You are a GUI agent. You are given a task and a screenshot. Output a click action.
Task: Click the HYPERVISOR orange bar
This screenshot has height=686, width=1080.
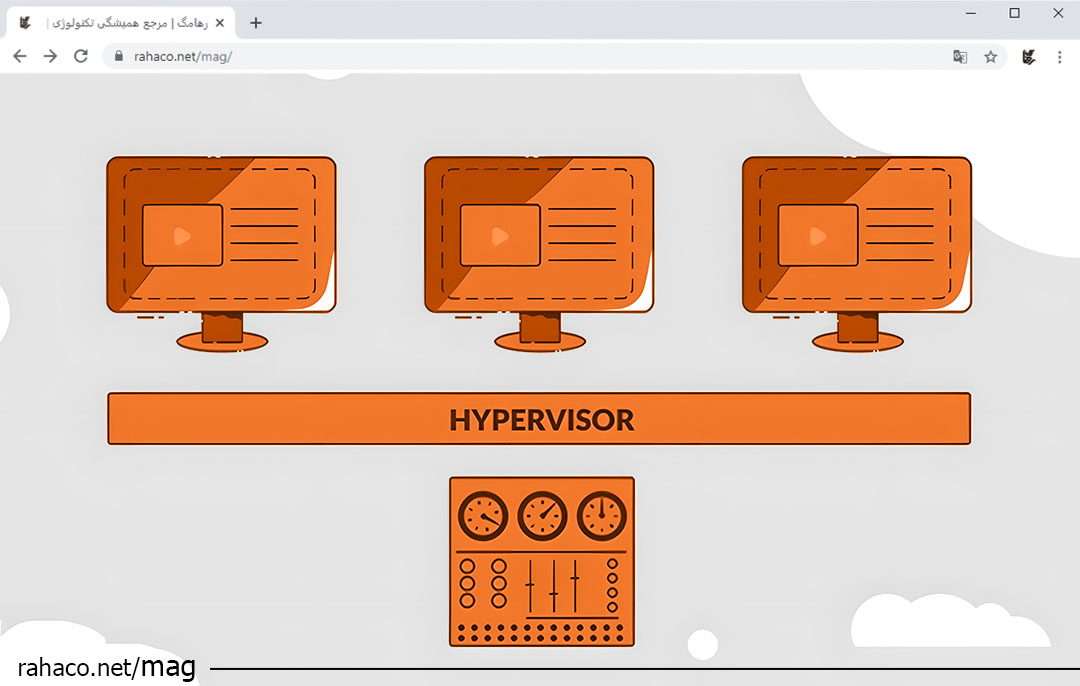(539, 419)
